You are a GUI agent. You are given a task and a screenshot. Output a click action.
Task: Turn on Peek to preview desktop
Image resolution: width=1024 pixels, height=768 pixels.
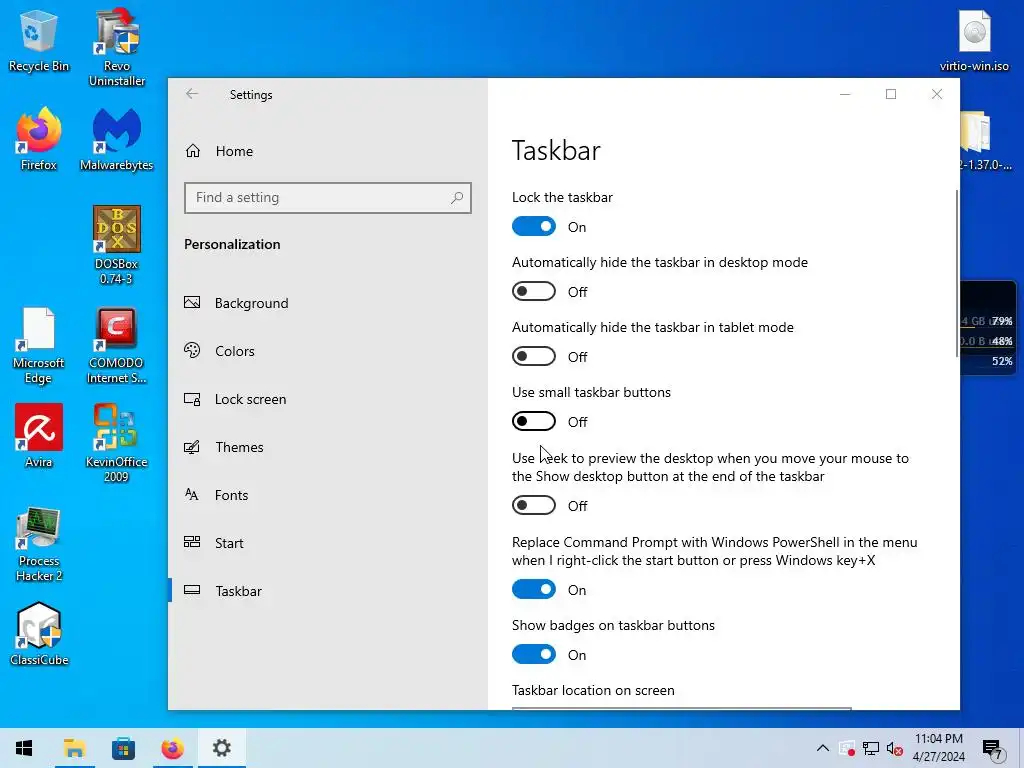pyautogui.click(x=534, y=505)
